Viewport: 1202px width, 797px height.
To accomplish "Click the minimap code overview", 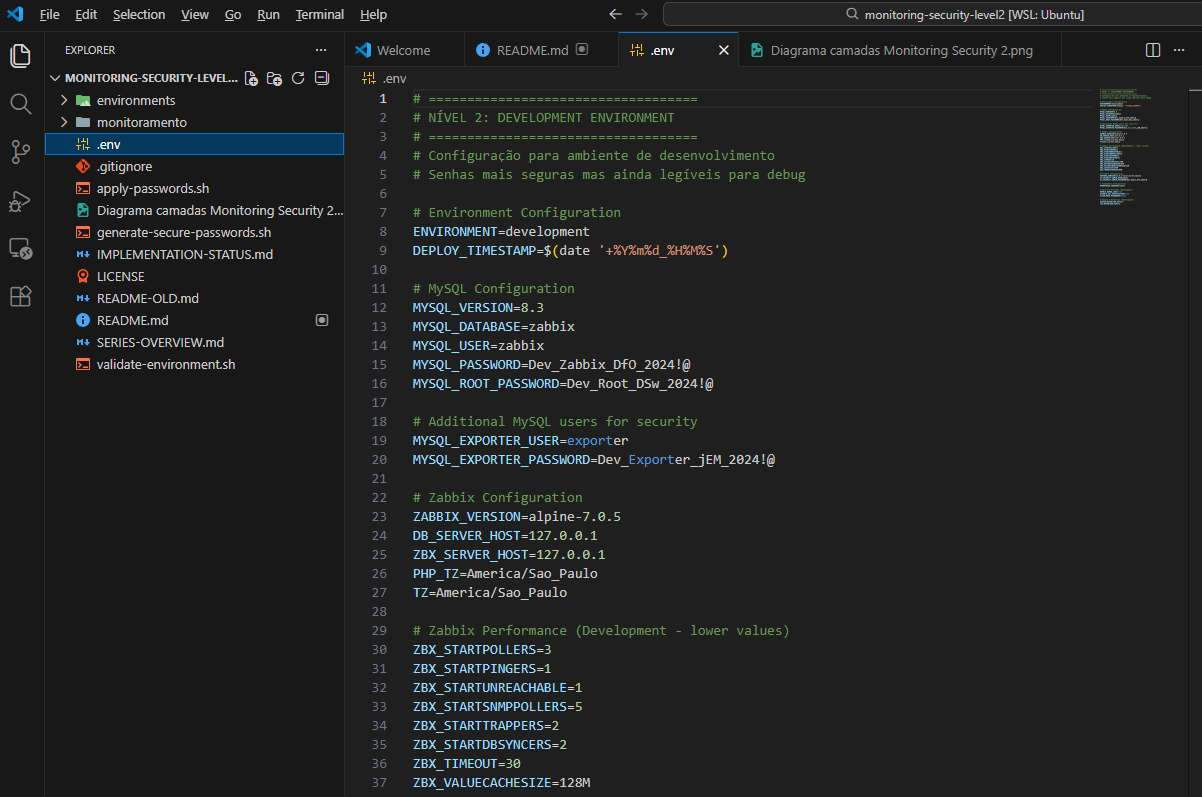I will [1124, 150].
